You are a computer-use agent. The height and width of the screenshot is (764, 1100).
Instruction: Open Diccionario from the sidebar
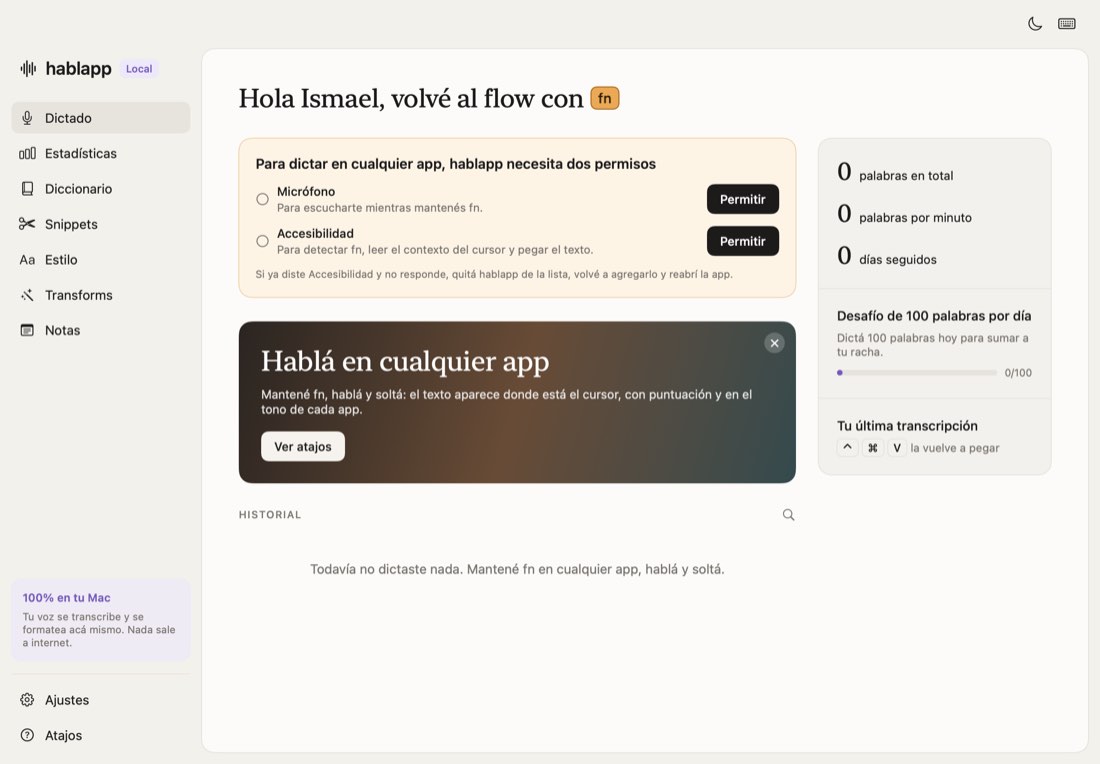[x=100, y=189]
